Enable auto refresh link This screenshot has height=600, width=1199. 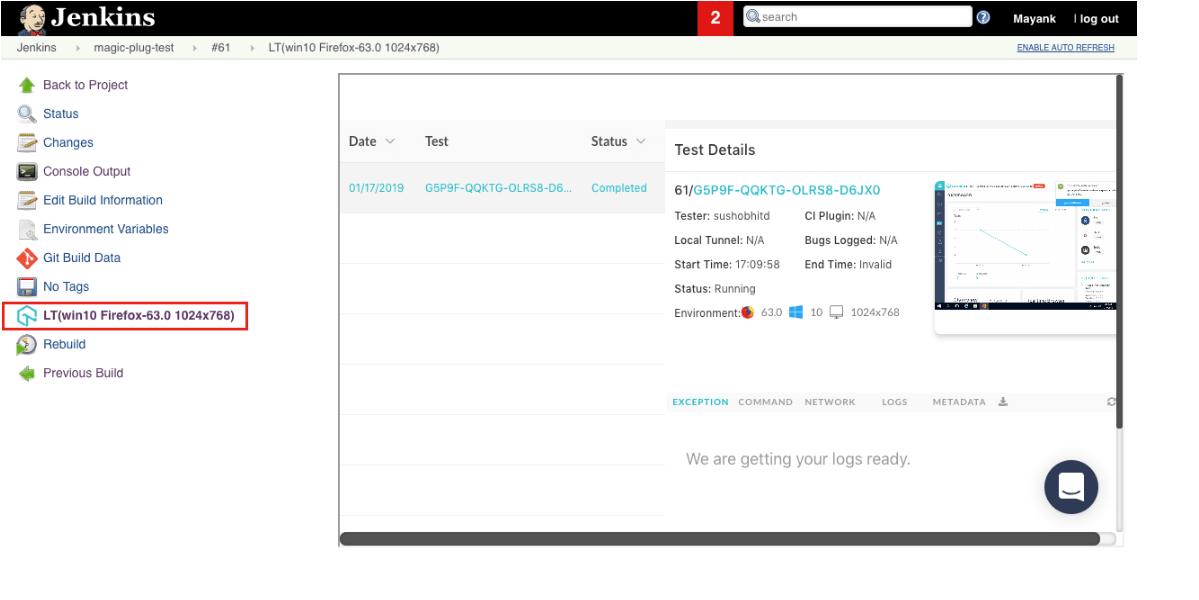point(1065,48)
